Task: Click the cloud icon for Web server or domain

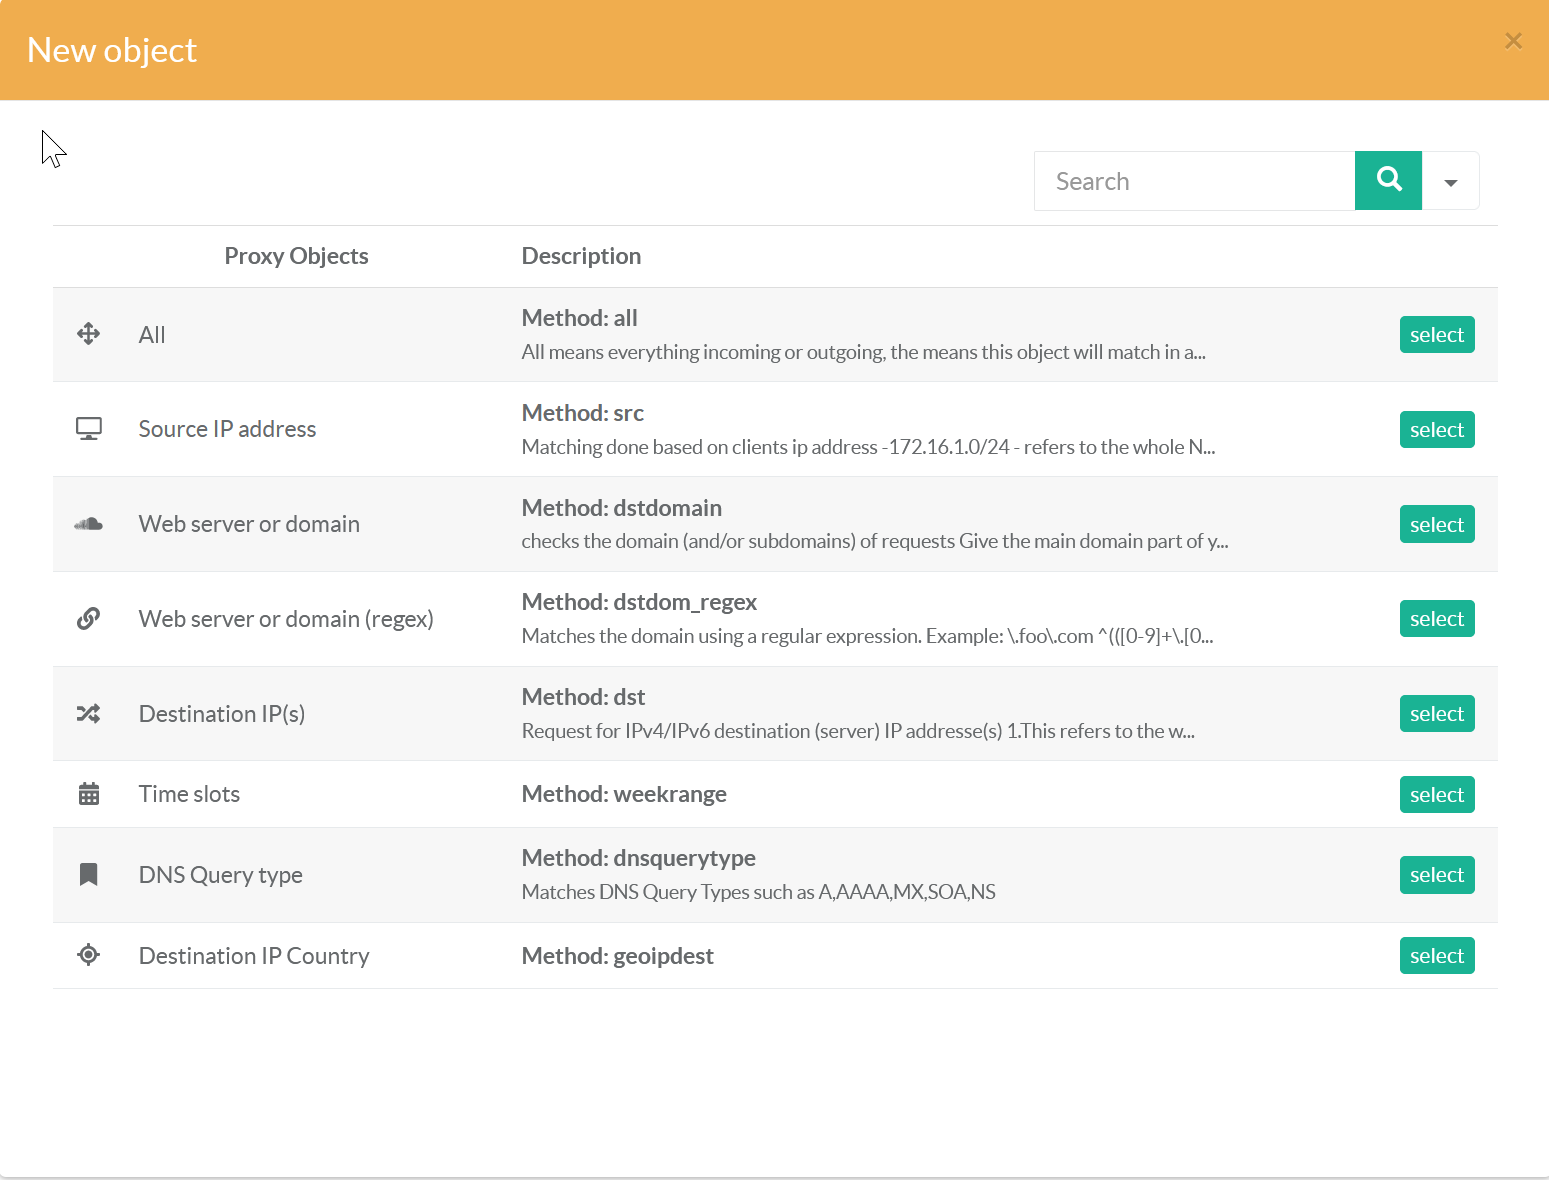Action: click(x=88, y=524)
